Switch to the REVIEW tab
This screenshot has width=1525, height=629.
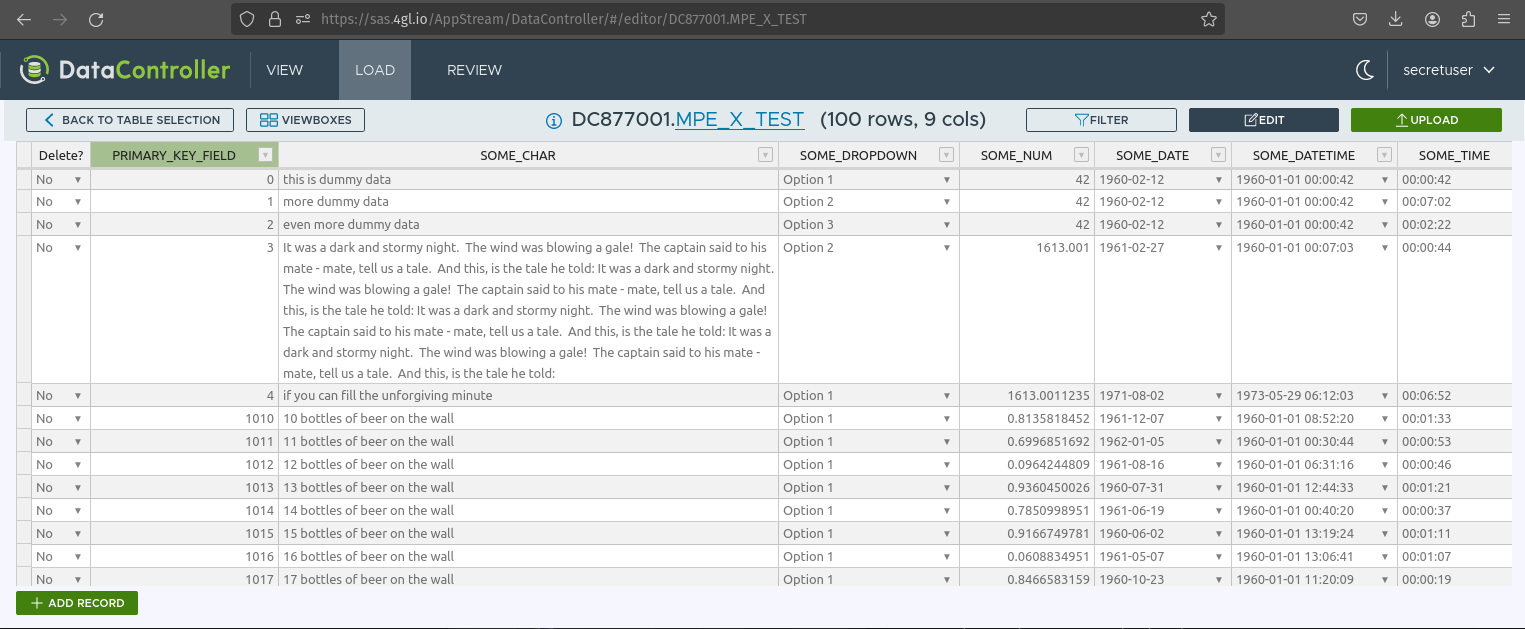474,70
